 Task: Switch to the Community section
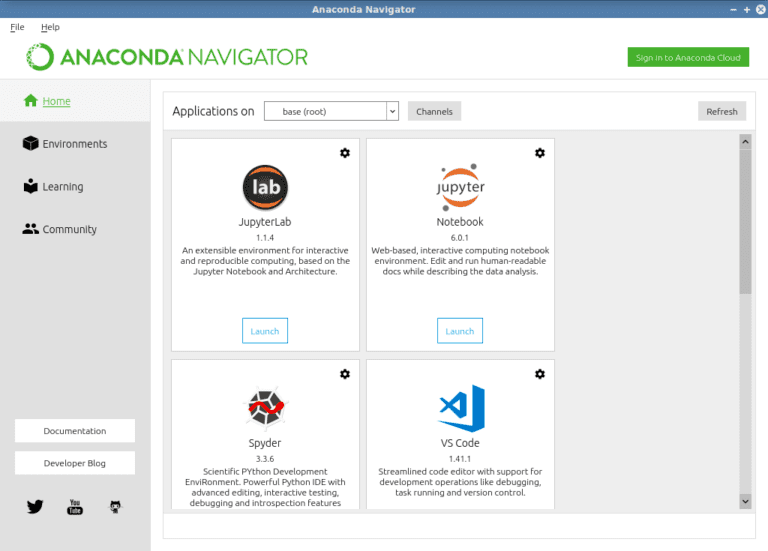click(70, 229)
